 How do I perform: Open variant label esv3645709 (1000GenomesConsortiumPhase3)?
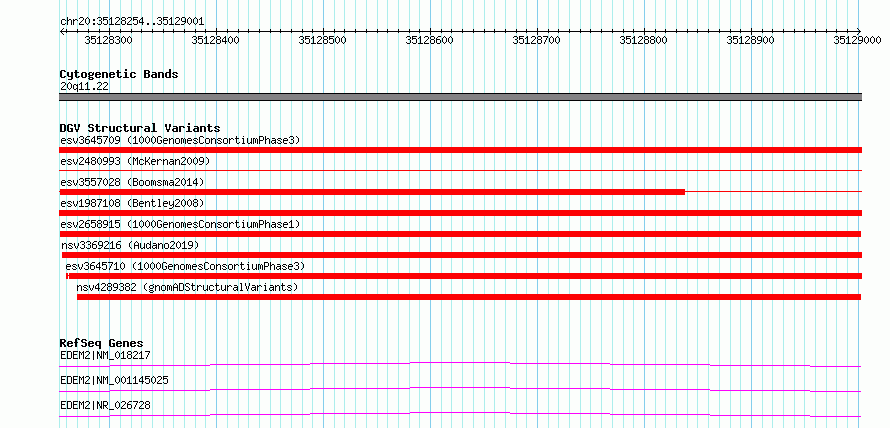coord(180,140)
